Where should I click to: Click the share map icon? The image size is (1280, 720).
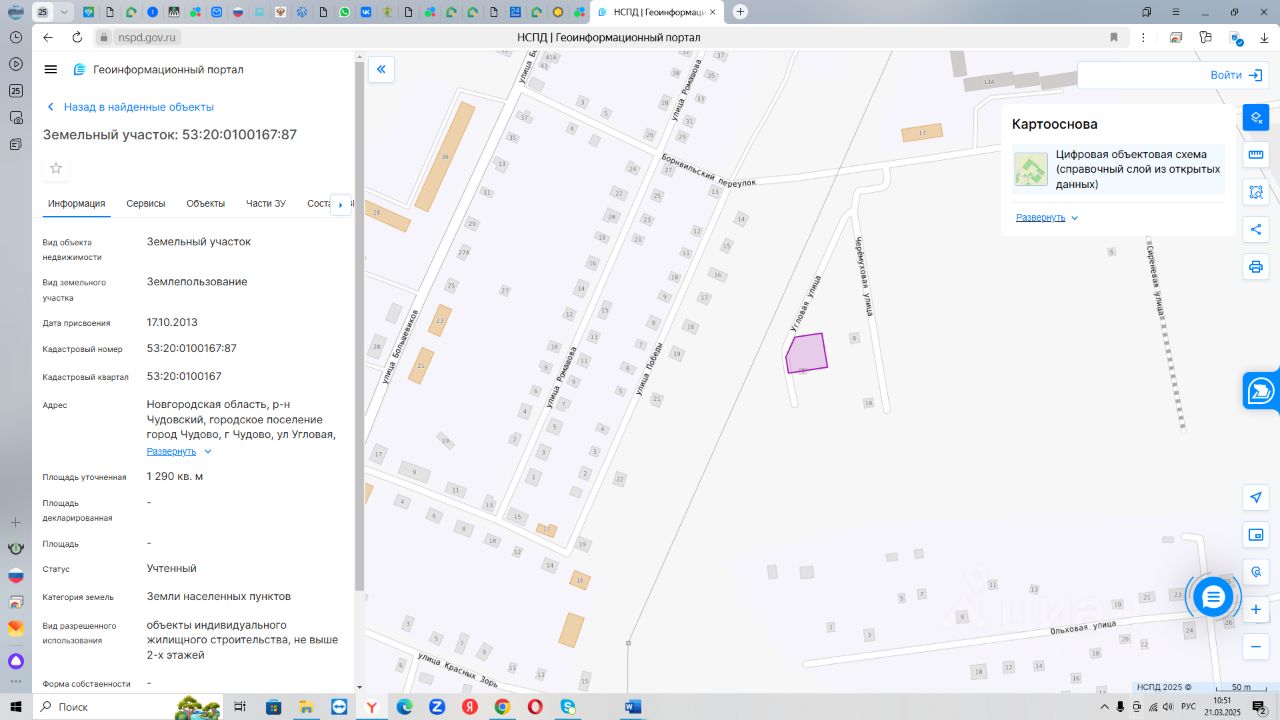(1256, 229)
